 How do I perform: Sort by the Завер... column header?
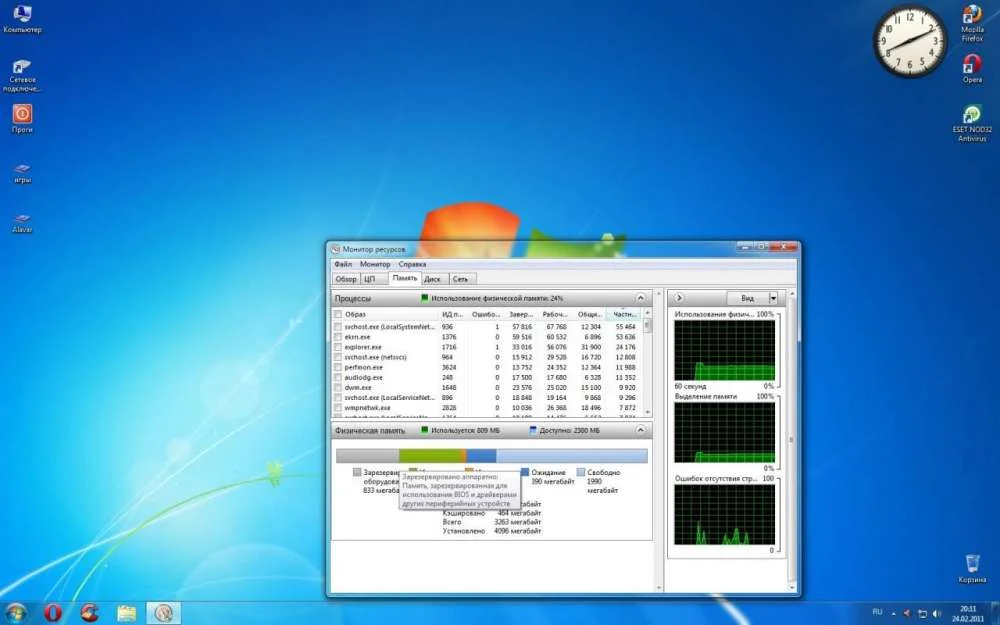[x=520, y=314]
